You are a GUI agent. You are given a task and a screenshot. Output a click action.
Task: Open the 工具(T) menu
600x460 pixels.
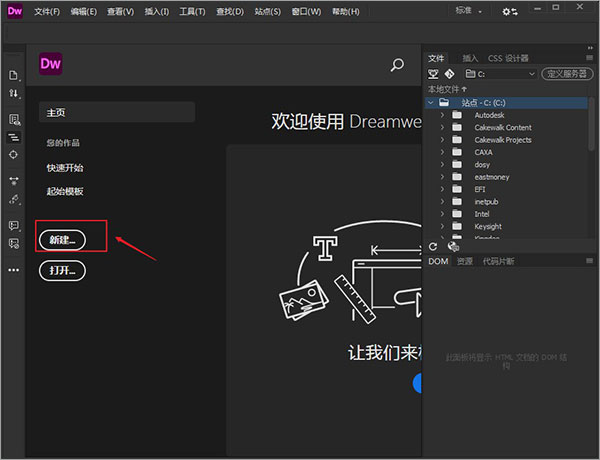click(192, 12)
